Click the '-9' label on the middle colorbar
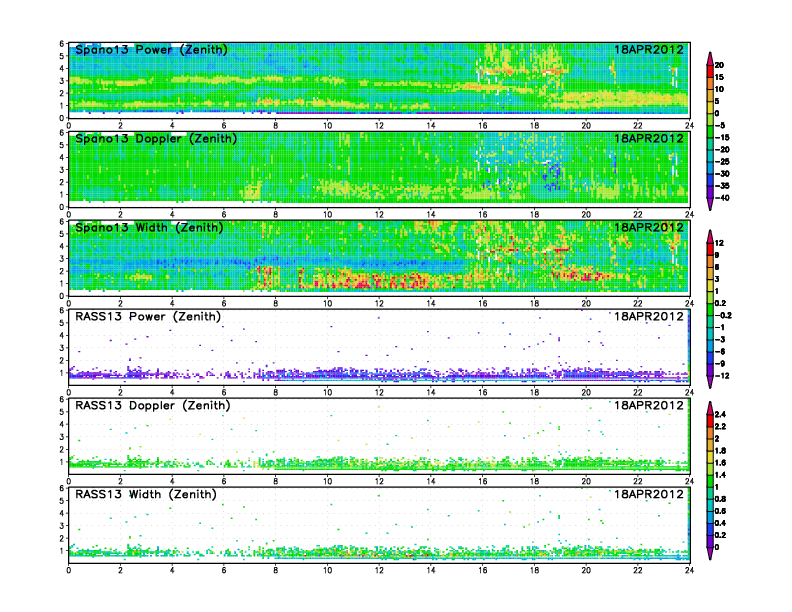Image resolution: width=792 pixels, height=612 pixels. pyautogui.click(x=720, y=364)
